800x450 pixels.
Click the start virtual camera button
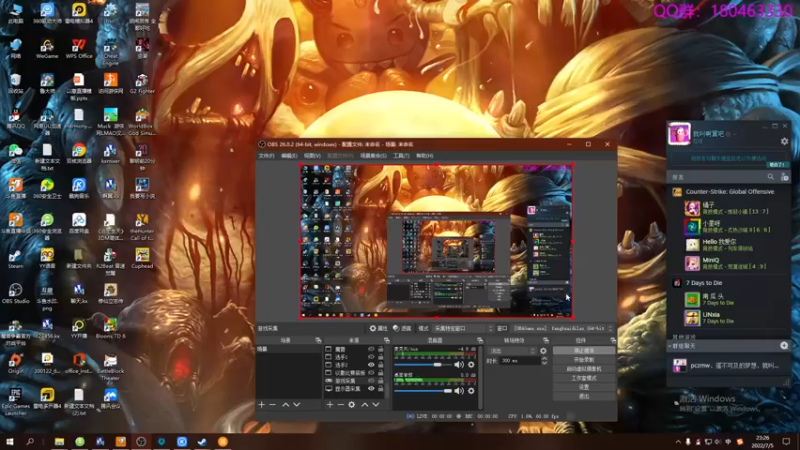pos(584,369)
